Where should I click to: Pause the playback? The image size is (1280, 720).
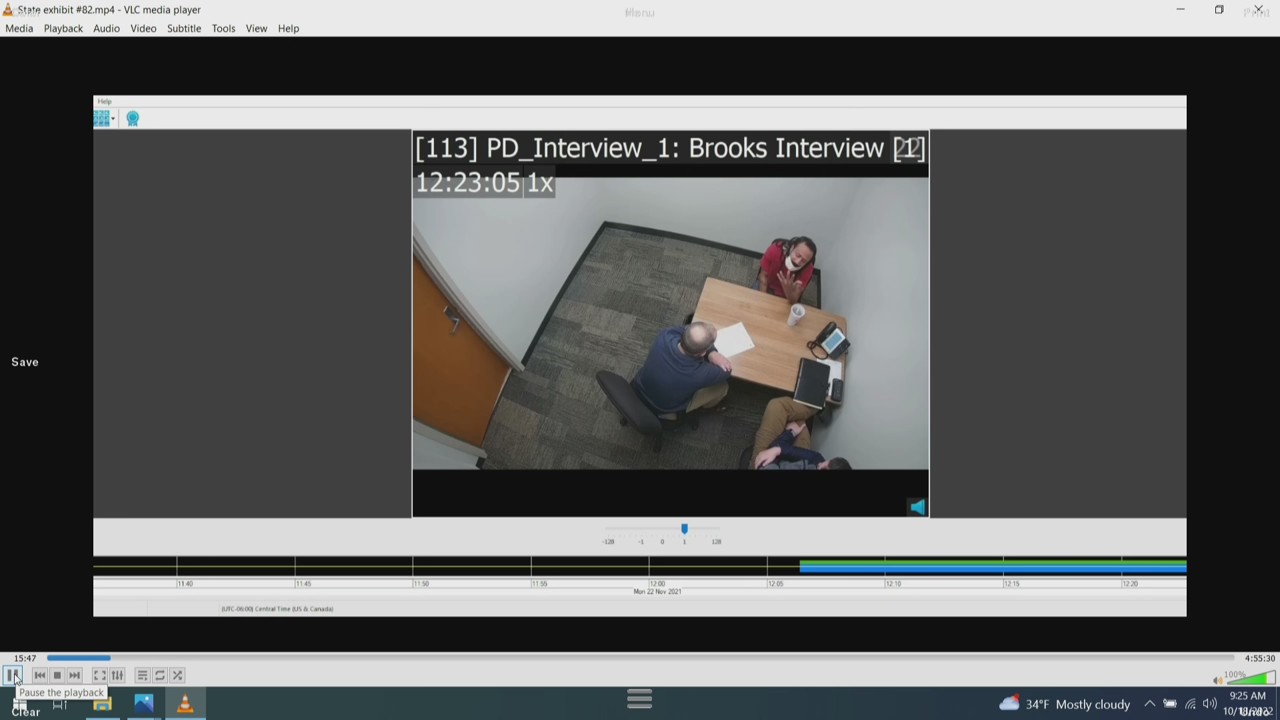coord(15,675)
